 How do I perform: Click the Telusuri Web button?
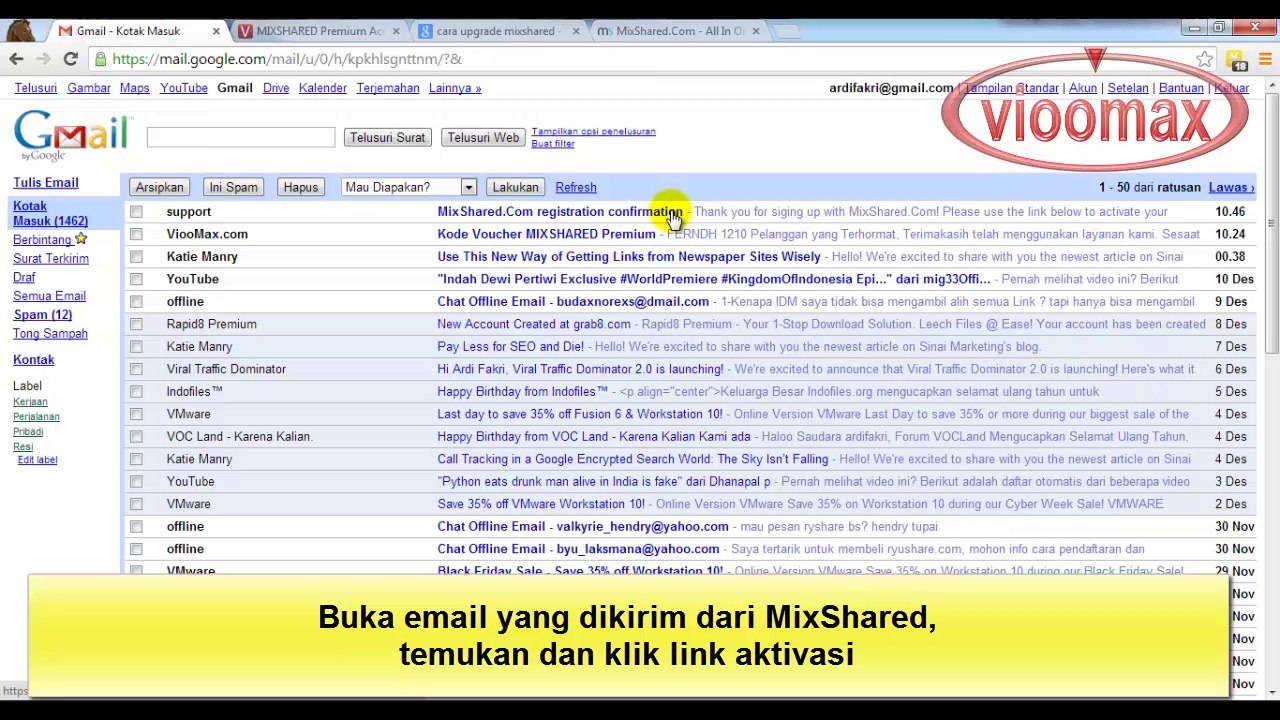tap(483, 137)
